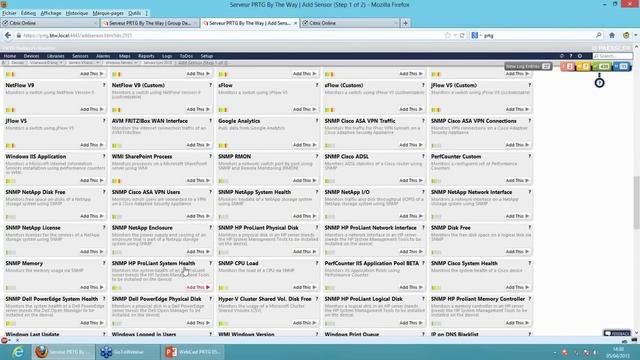Switch to PowerPoint in the taskbar
The height and width of the screenshot is (360, 640).
194,352
